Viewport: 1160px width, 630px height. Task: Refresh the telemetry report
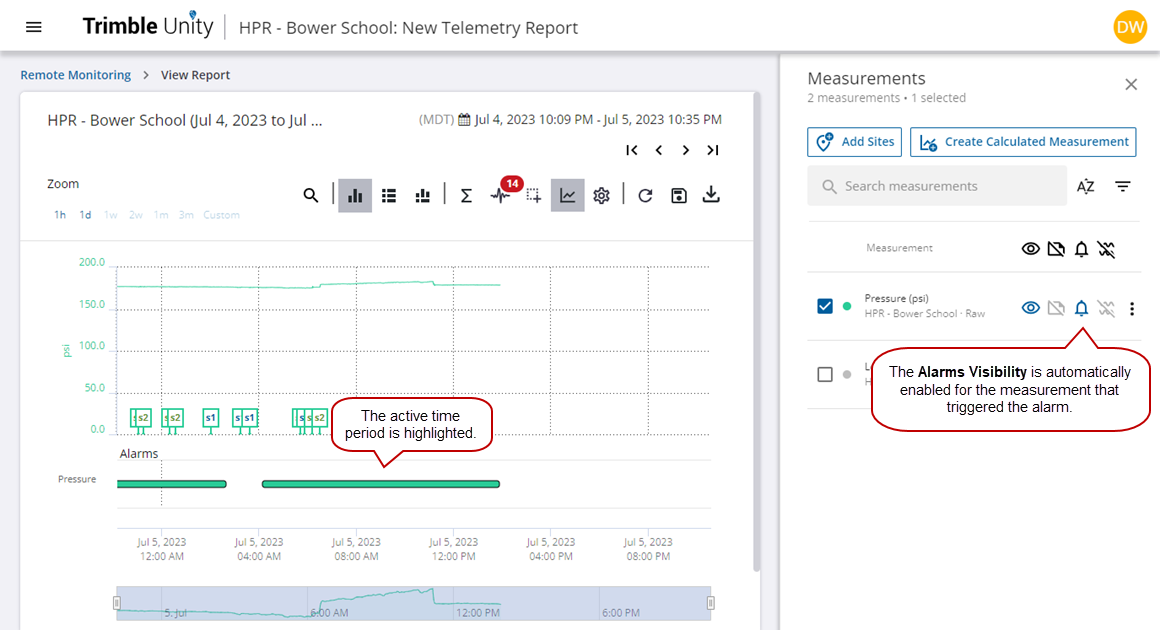click(645, 195)
